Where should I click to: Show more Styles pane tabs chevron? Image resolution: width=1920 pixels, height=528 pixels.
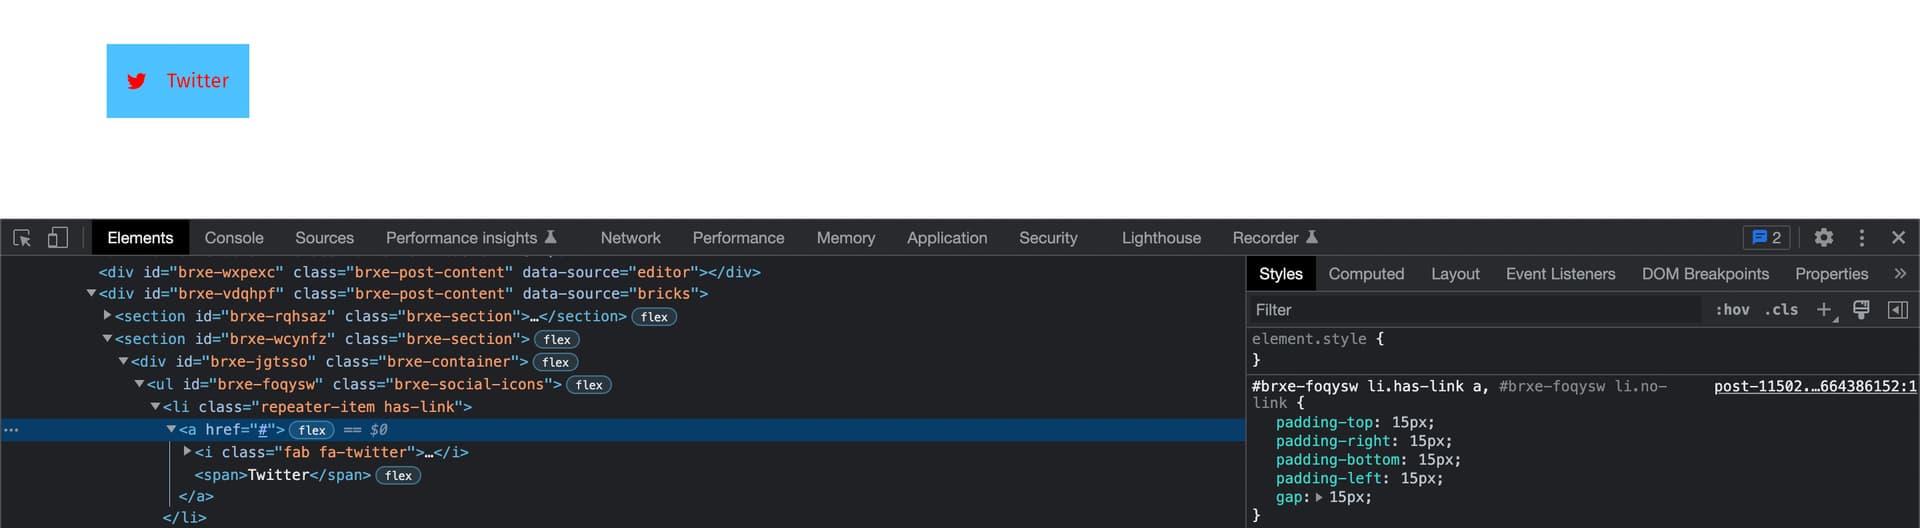[x=1899, y=273]
